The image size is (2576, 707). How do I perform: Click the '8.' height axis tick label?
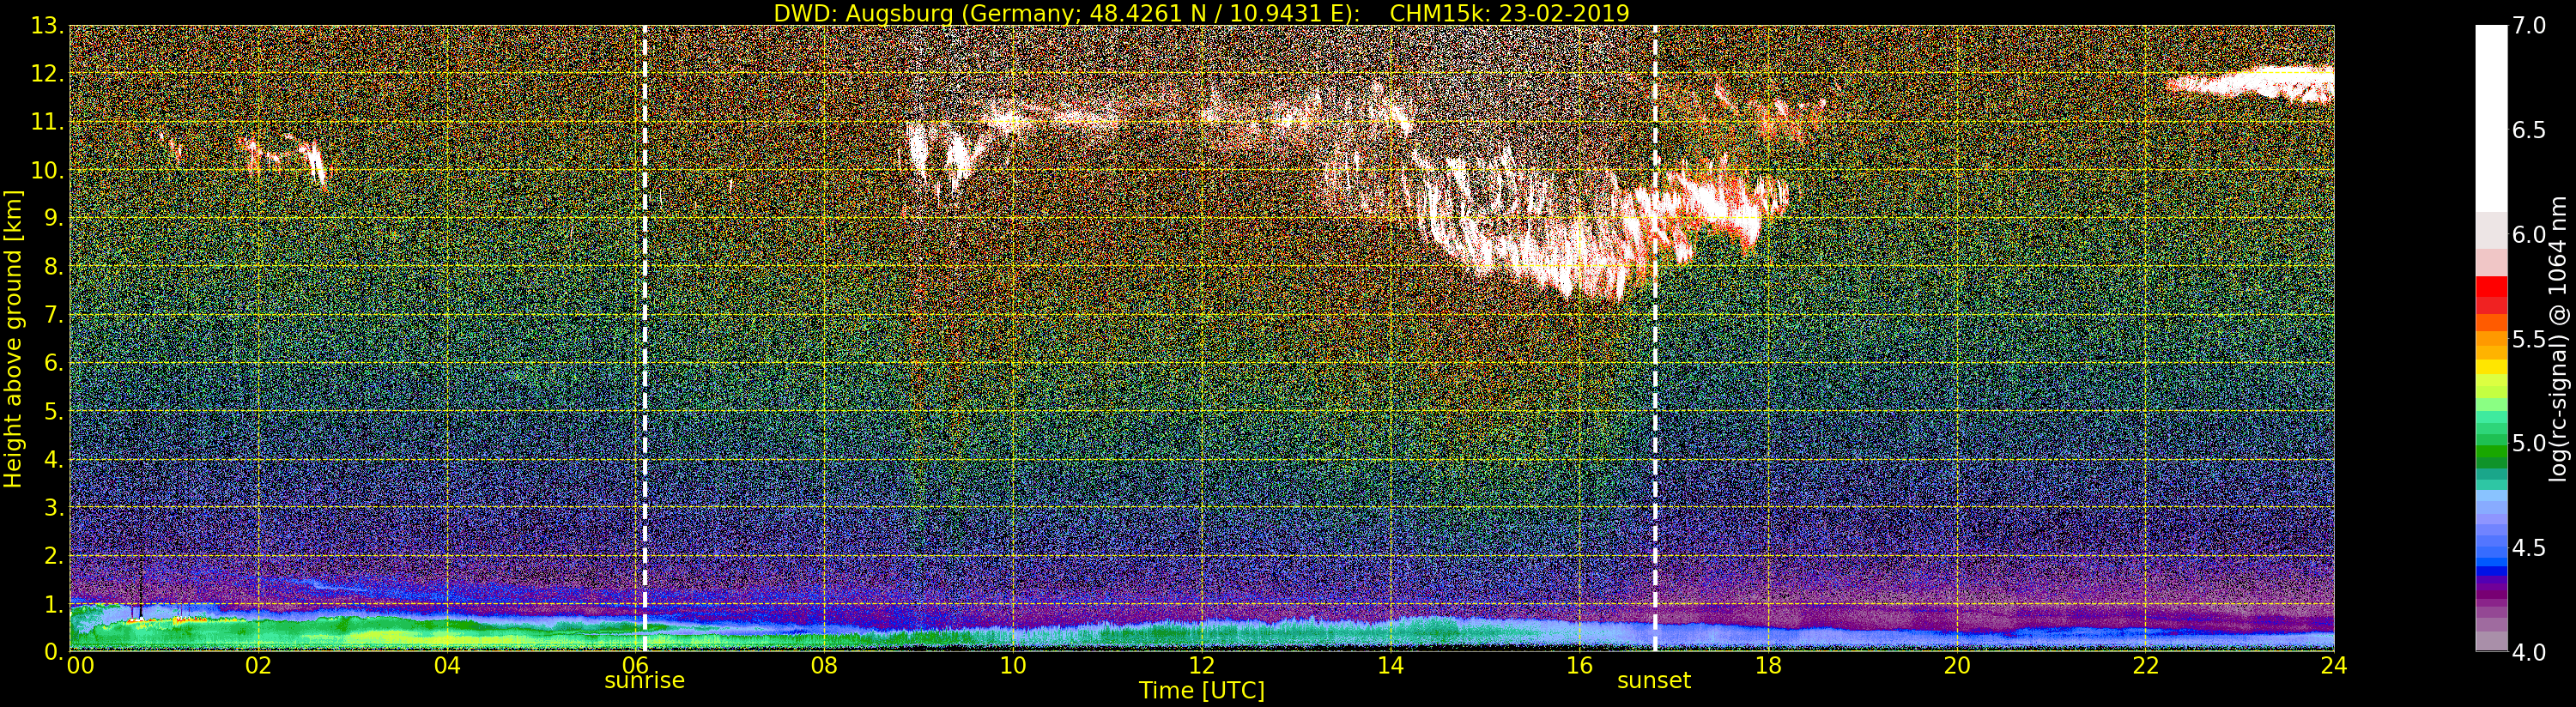(x=54, y=266)
